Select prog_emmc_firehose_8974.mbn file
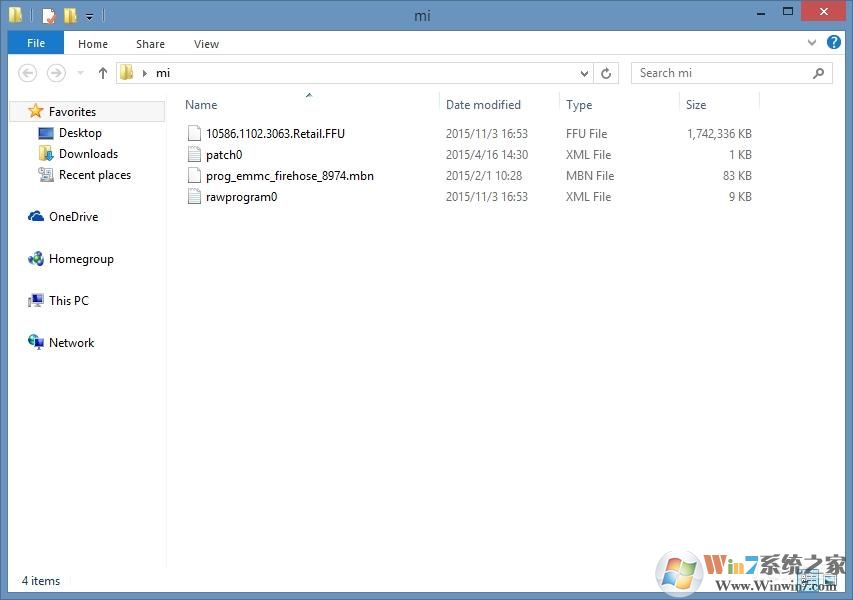The height and width of the screenshot is (600, 853). 289,176
